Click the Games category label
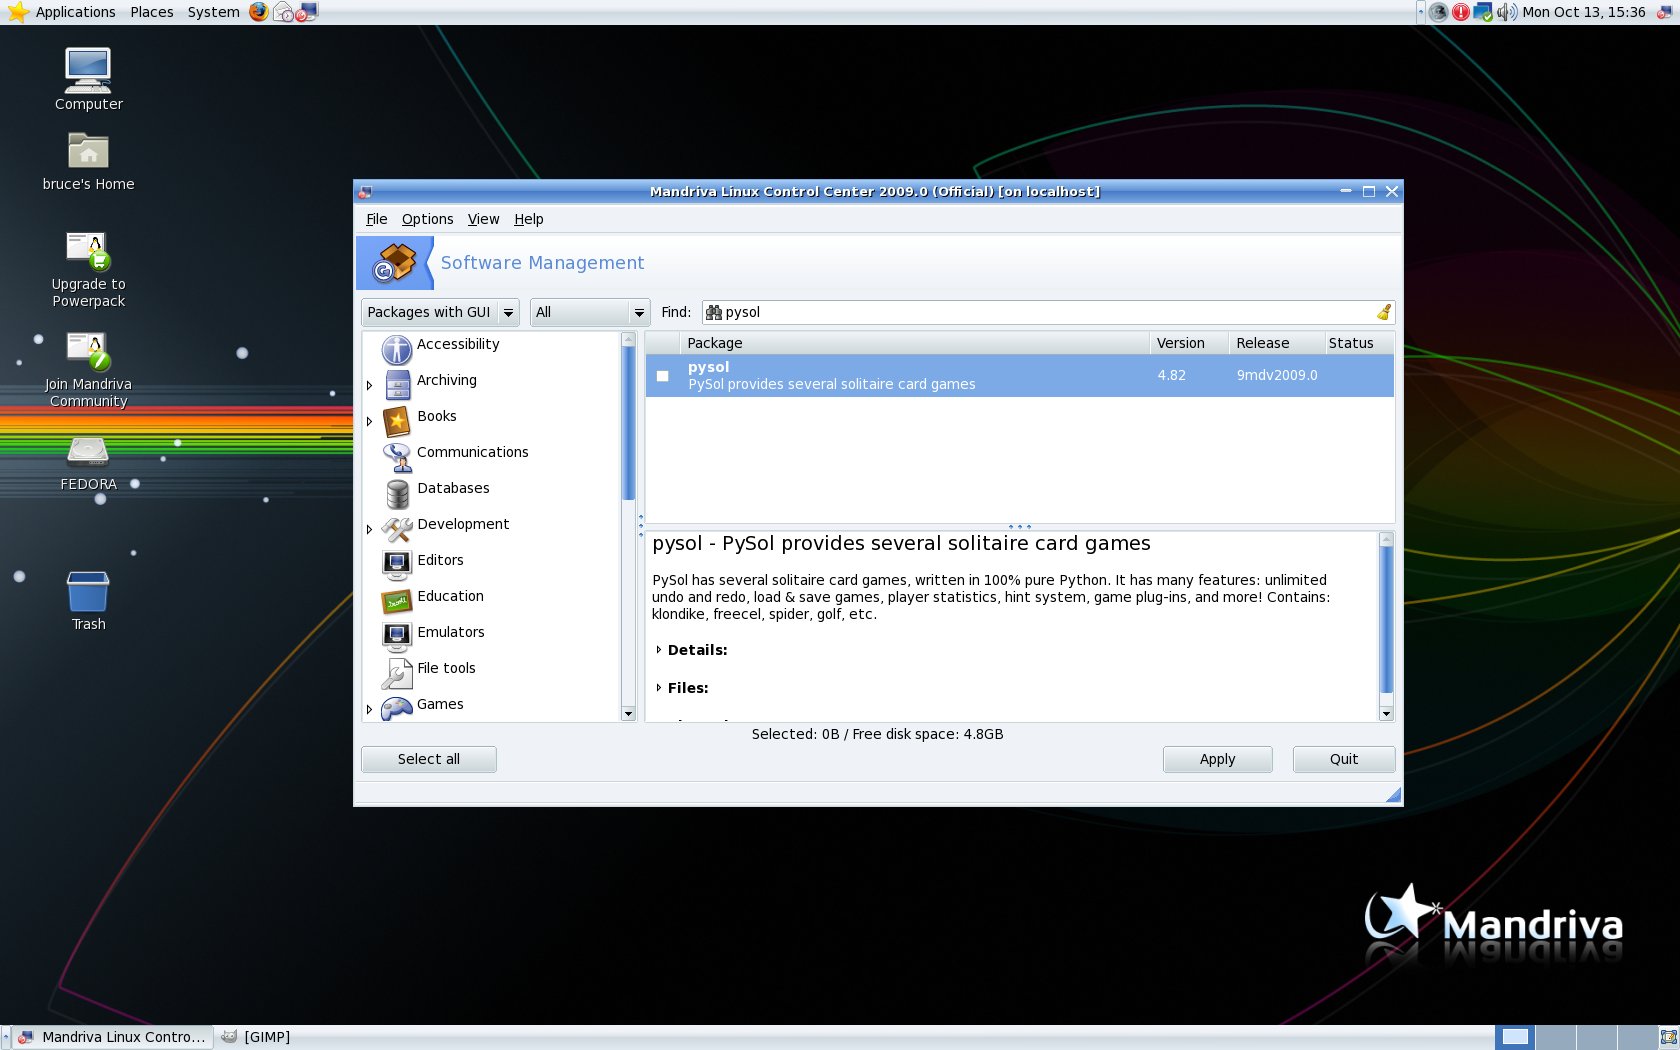The height and width of the screenshot is (1050, 1680). (440, 704)
